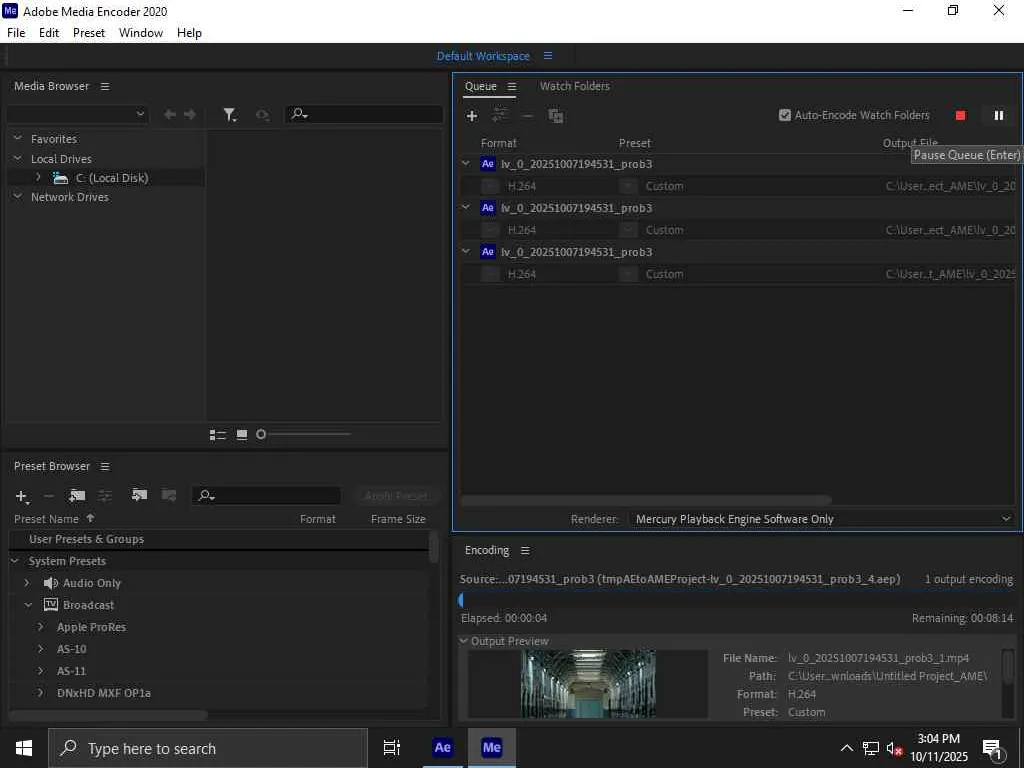
Task: Click the file type filter funnel icon
Action: pos(230,115)
